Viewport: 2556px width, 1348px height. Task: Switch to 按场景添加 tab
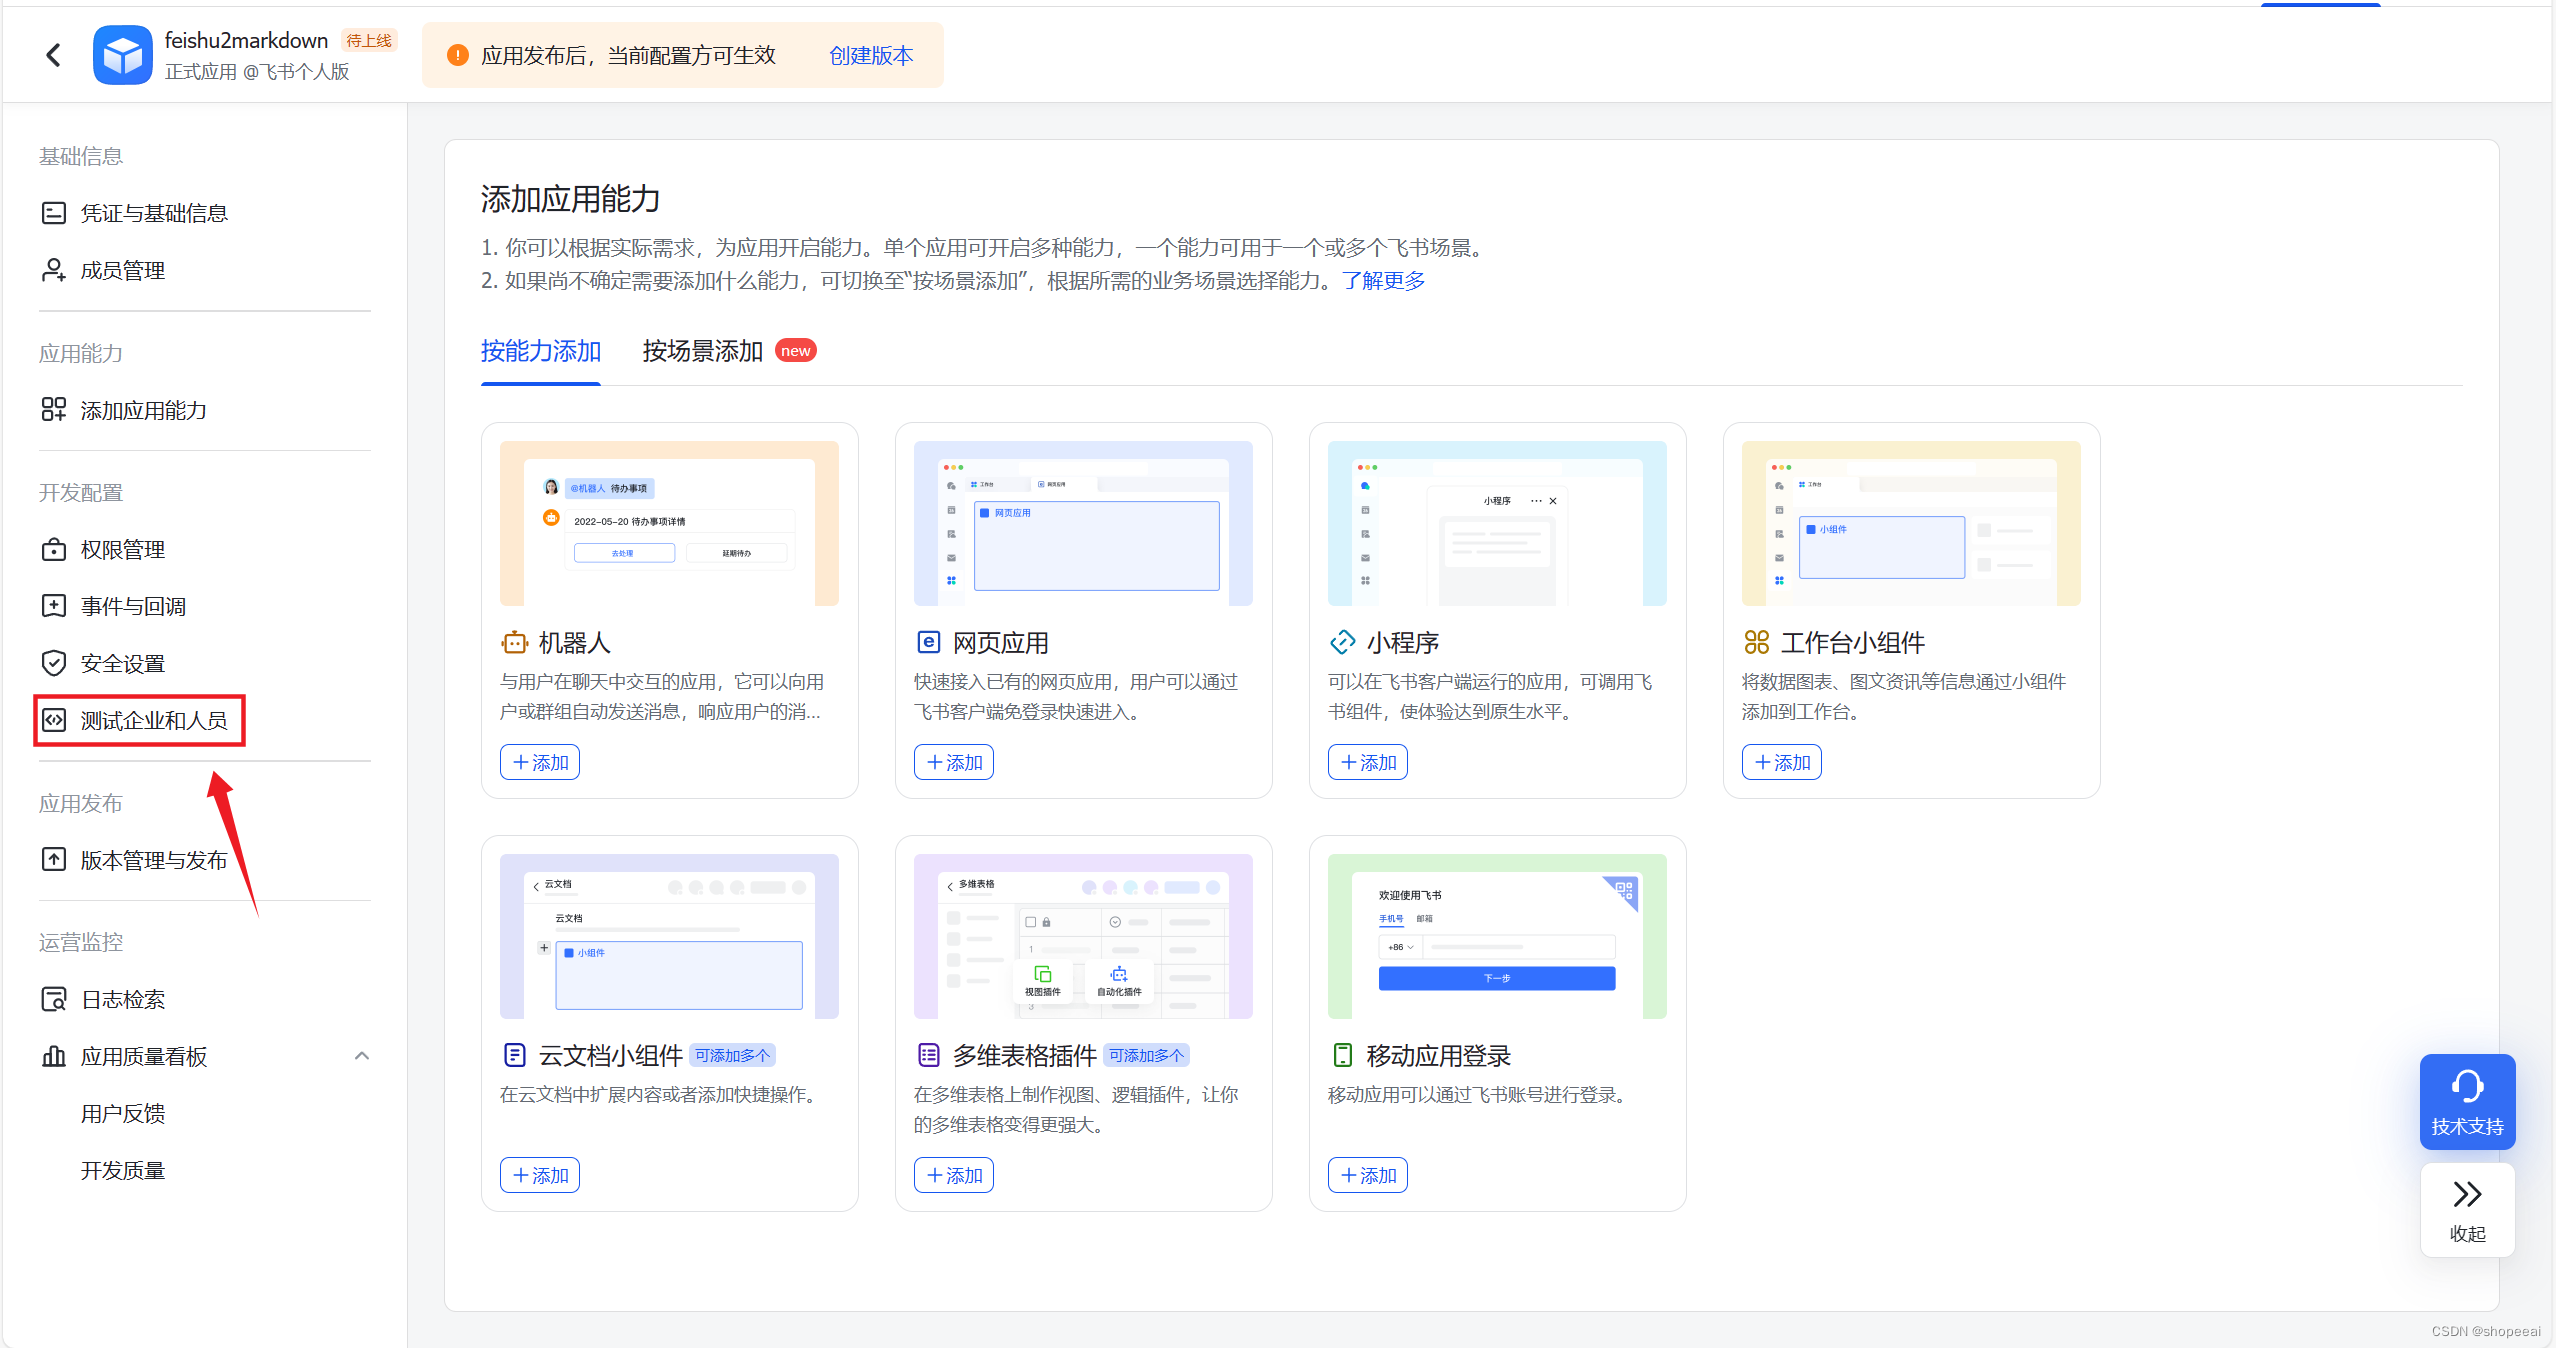[x=702, y=351]
